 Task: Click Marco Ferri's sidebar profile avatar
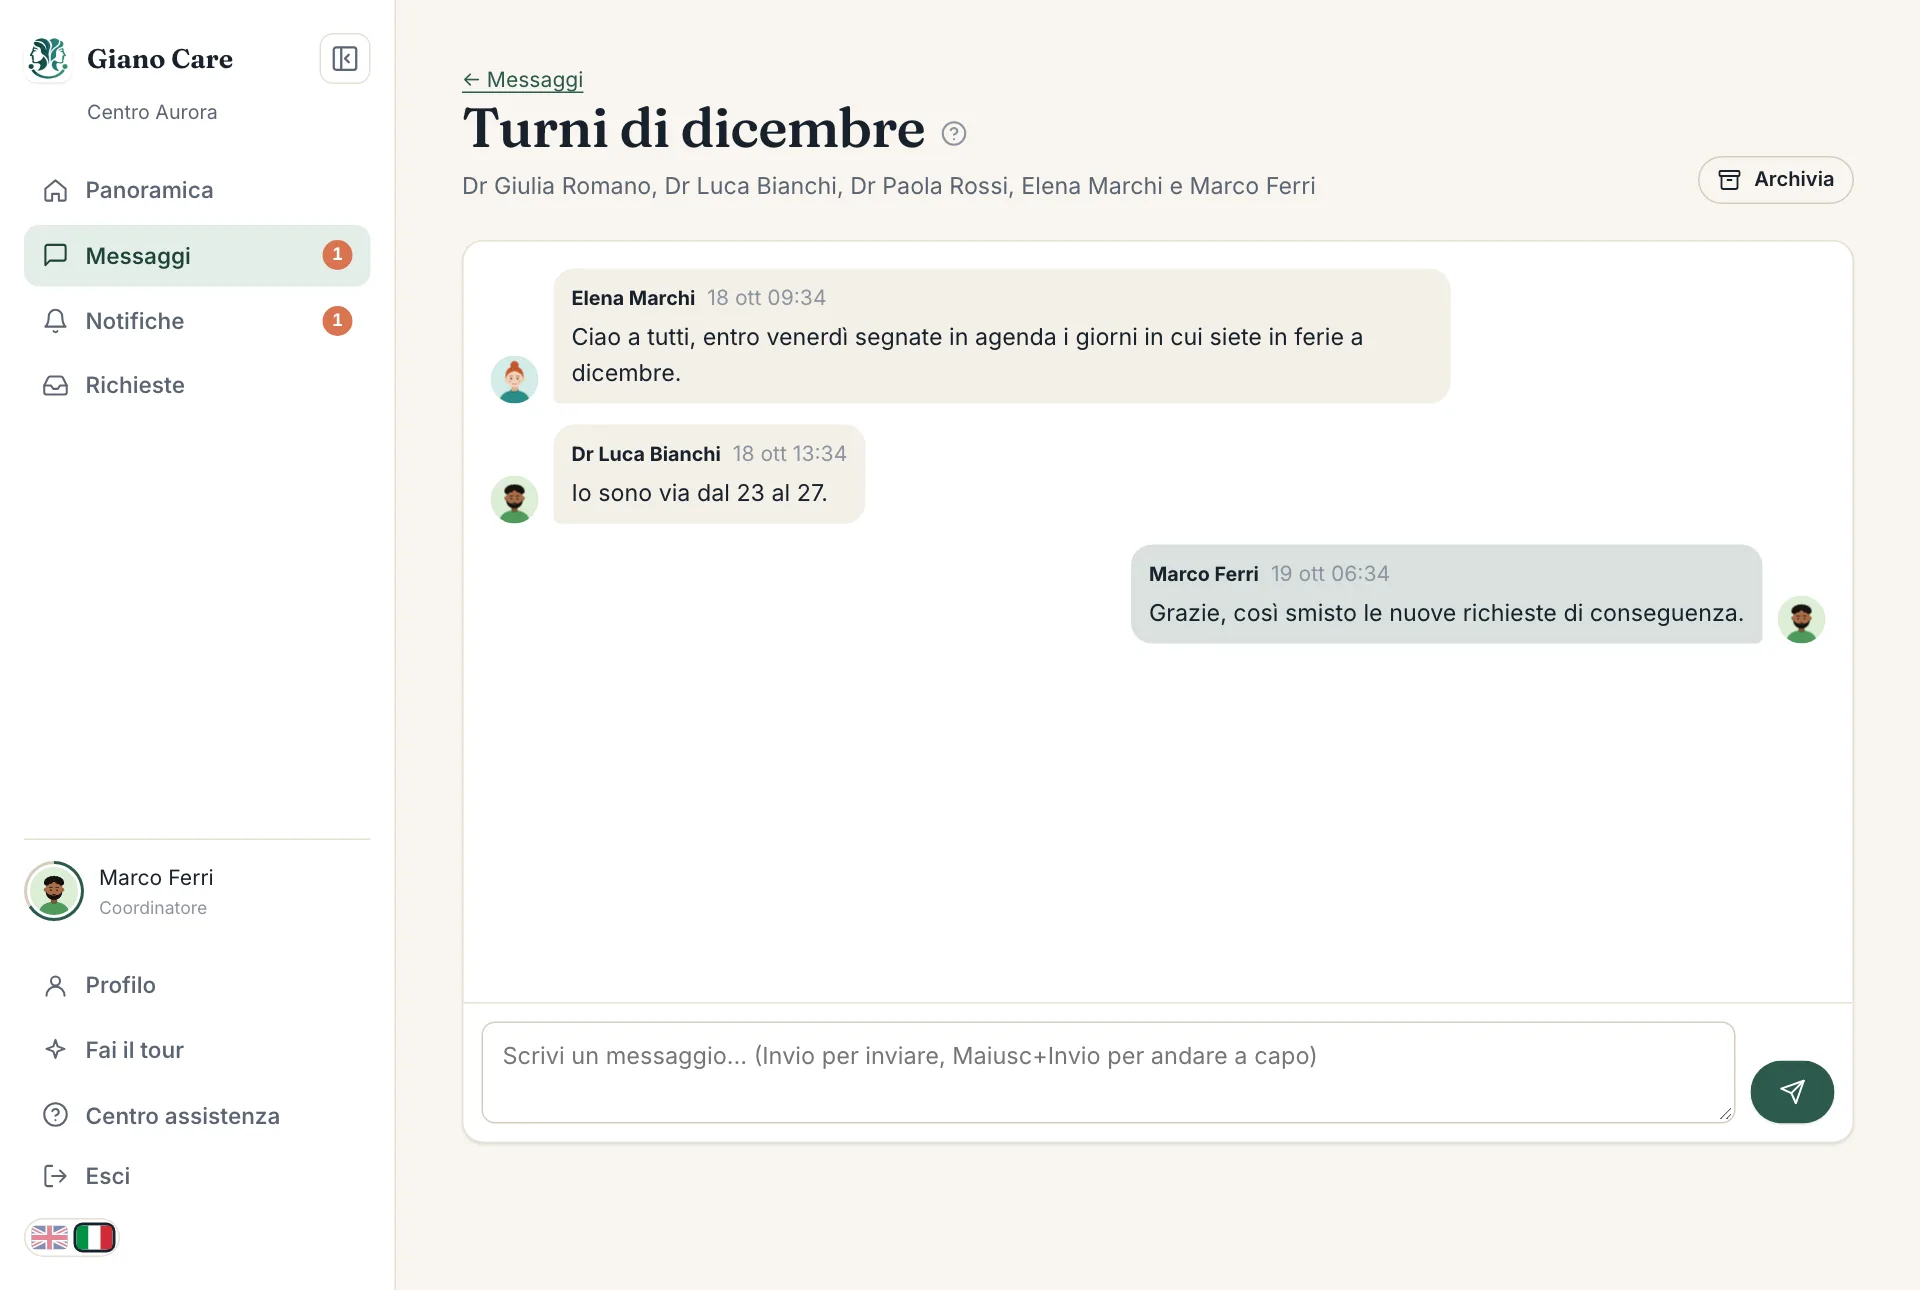coord(54,891)
